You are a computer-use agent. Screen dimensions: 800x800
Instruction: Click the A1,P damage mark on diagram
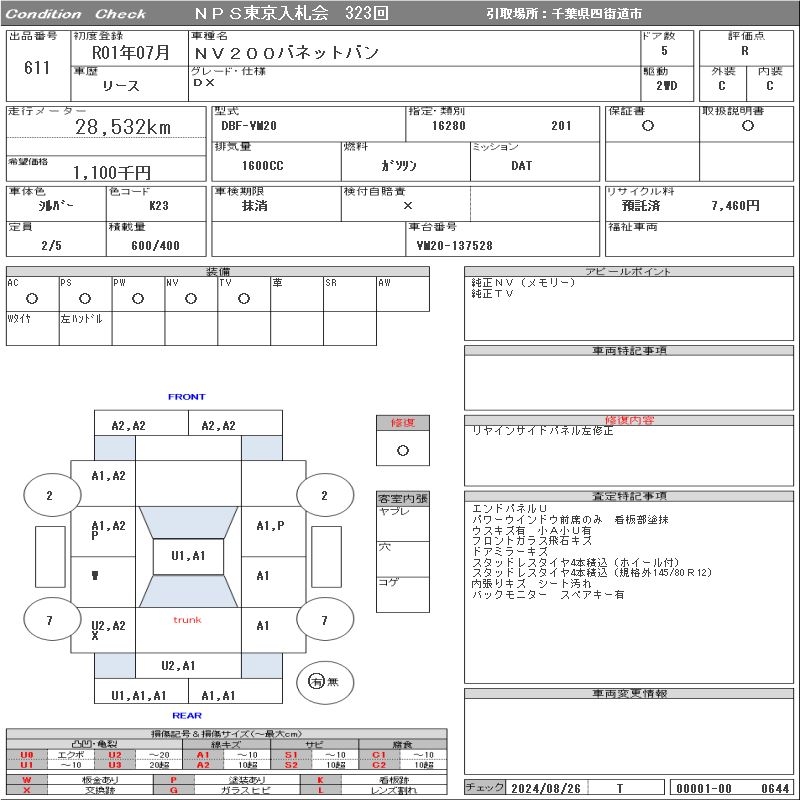pos(270,526)
